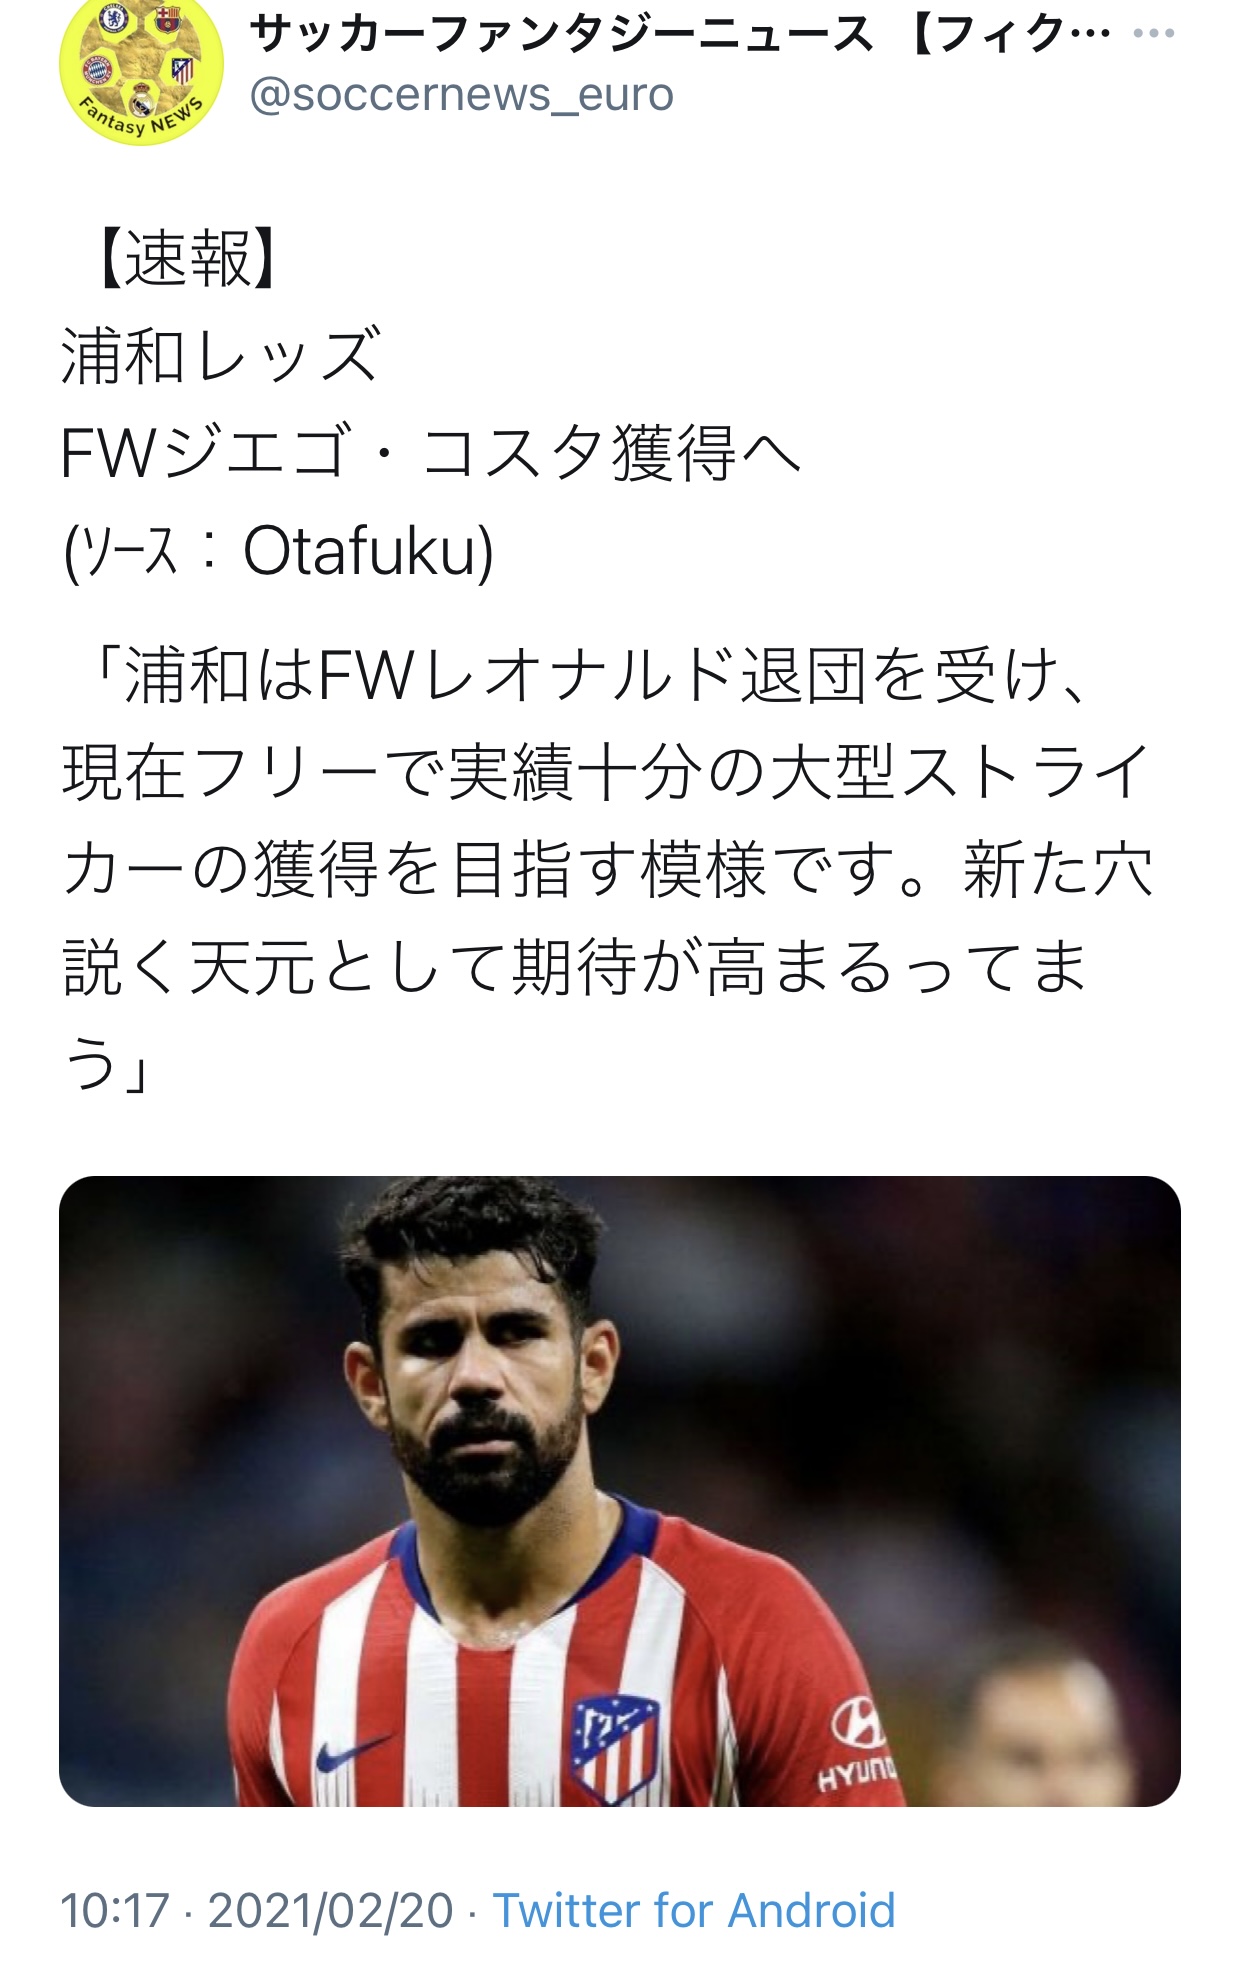Tap the Chelsea badge inside the avatar
The image size is (1241, 1970).
coord(115,17)
